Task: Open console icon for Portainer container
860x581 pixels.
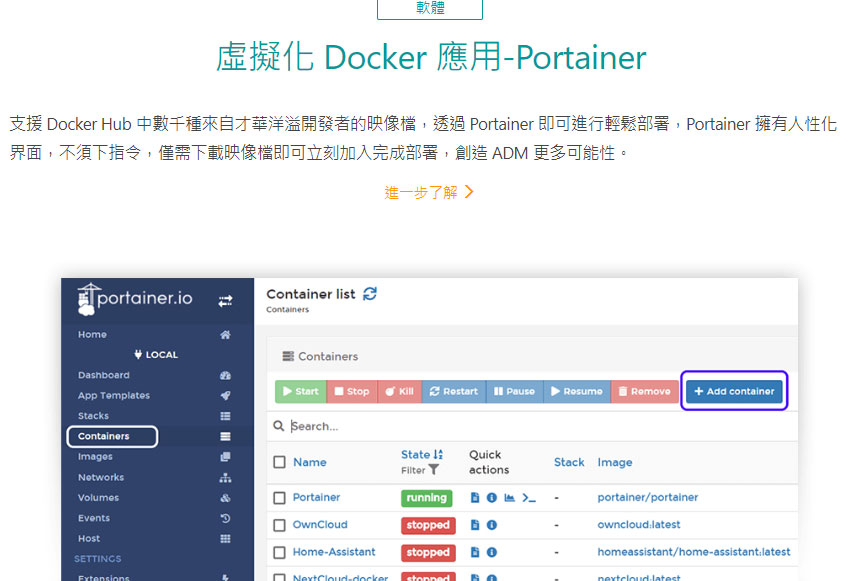Action: (x=529, y=498)
